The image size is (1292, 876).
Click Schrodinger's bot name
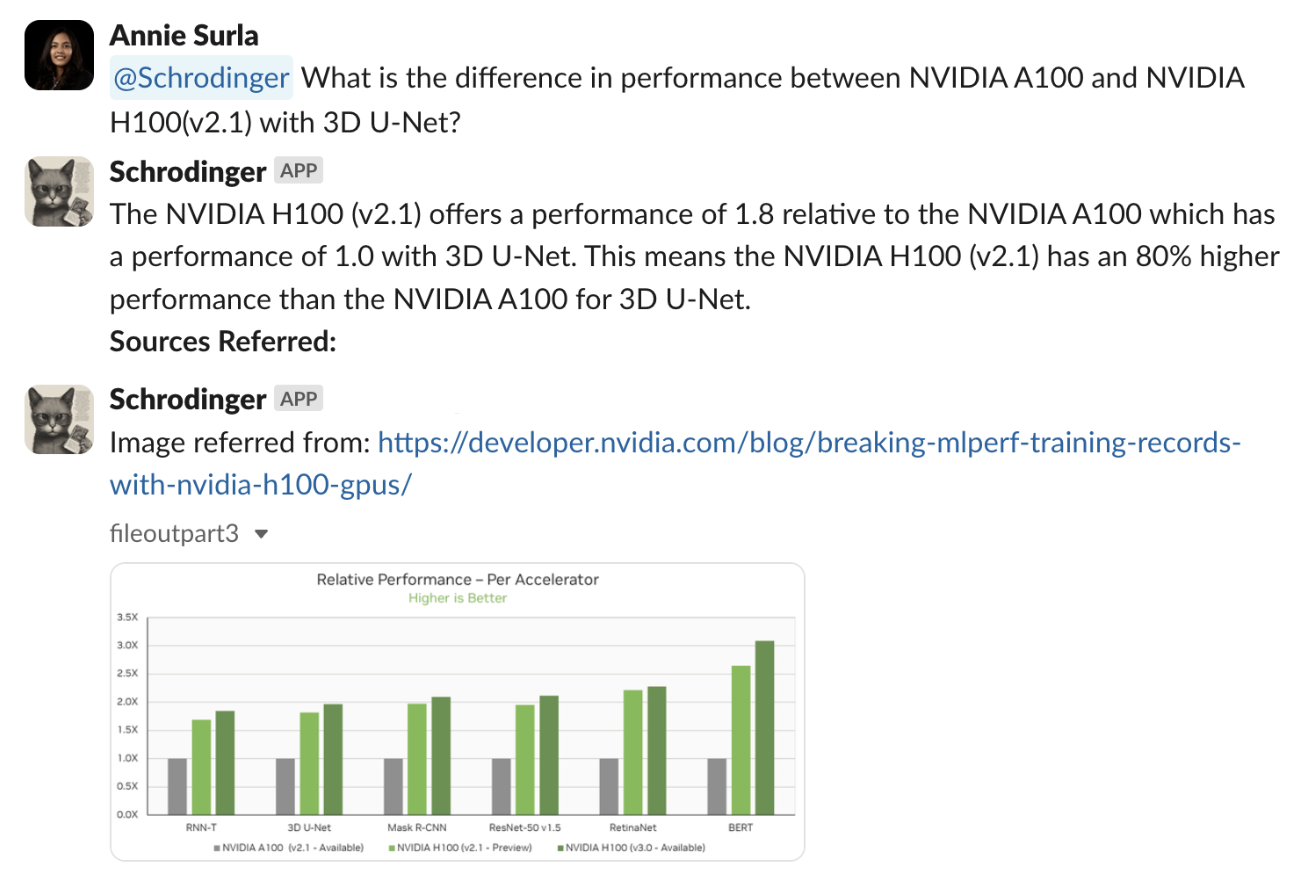click(x=187, y=170)
